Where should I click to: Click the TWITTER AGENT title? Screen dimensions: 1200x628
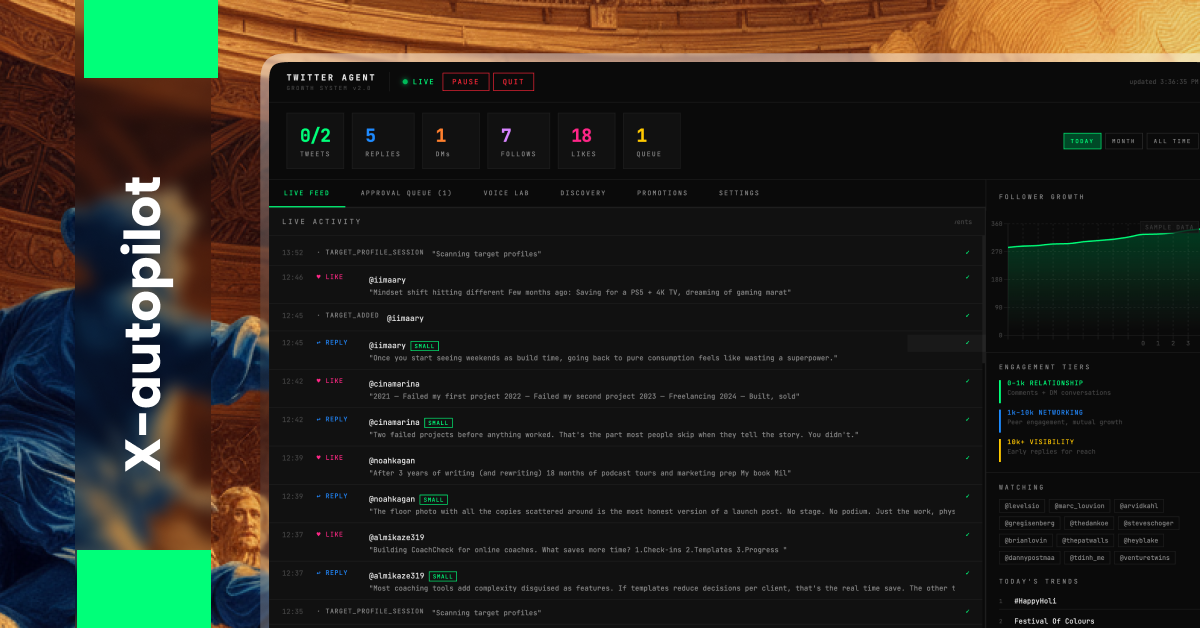pyautogui.click(x=331, y=77)
